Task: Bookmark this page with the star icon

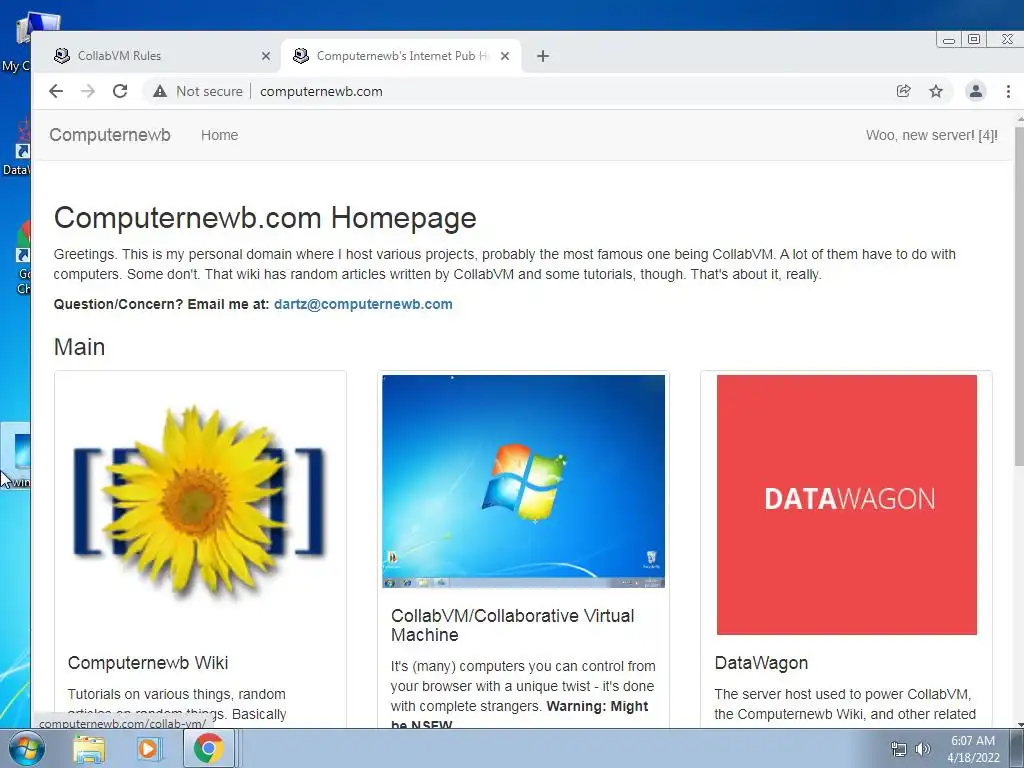Action: 936,91
